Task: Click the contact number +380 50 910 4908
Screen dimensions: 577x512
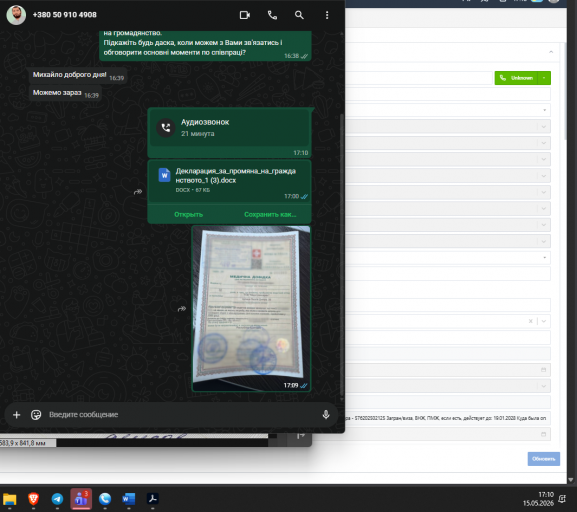Action: [65, 15]
